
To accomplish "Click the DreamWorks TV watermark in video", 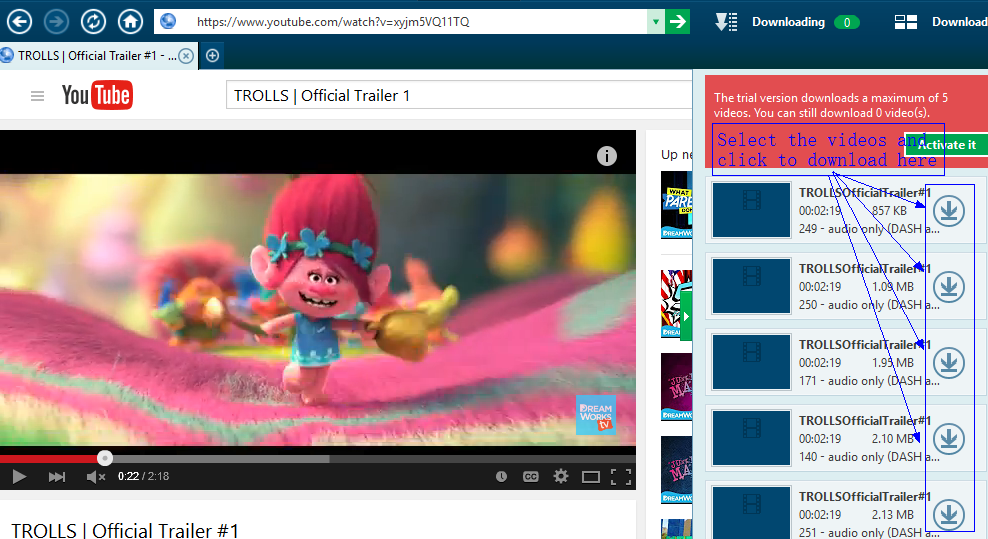I will tap(595, 415).
